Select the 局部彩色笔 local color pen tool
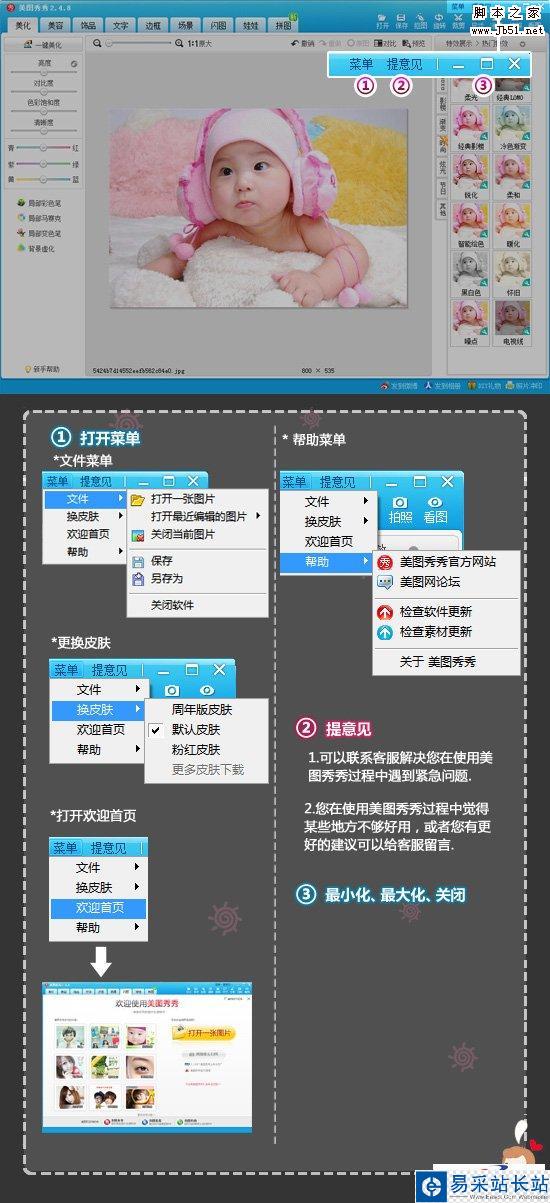Viewport: 550px width, 1203px height. (38, 201)
